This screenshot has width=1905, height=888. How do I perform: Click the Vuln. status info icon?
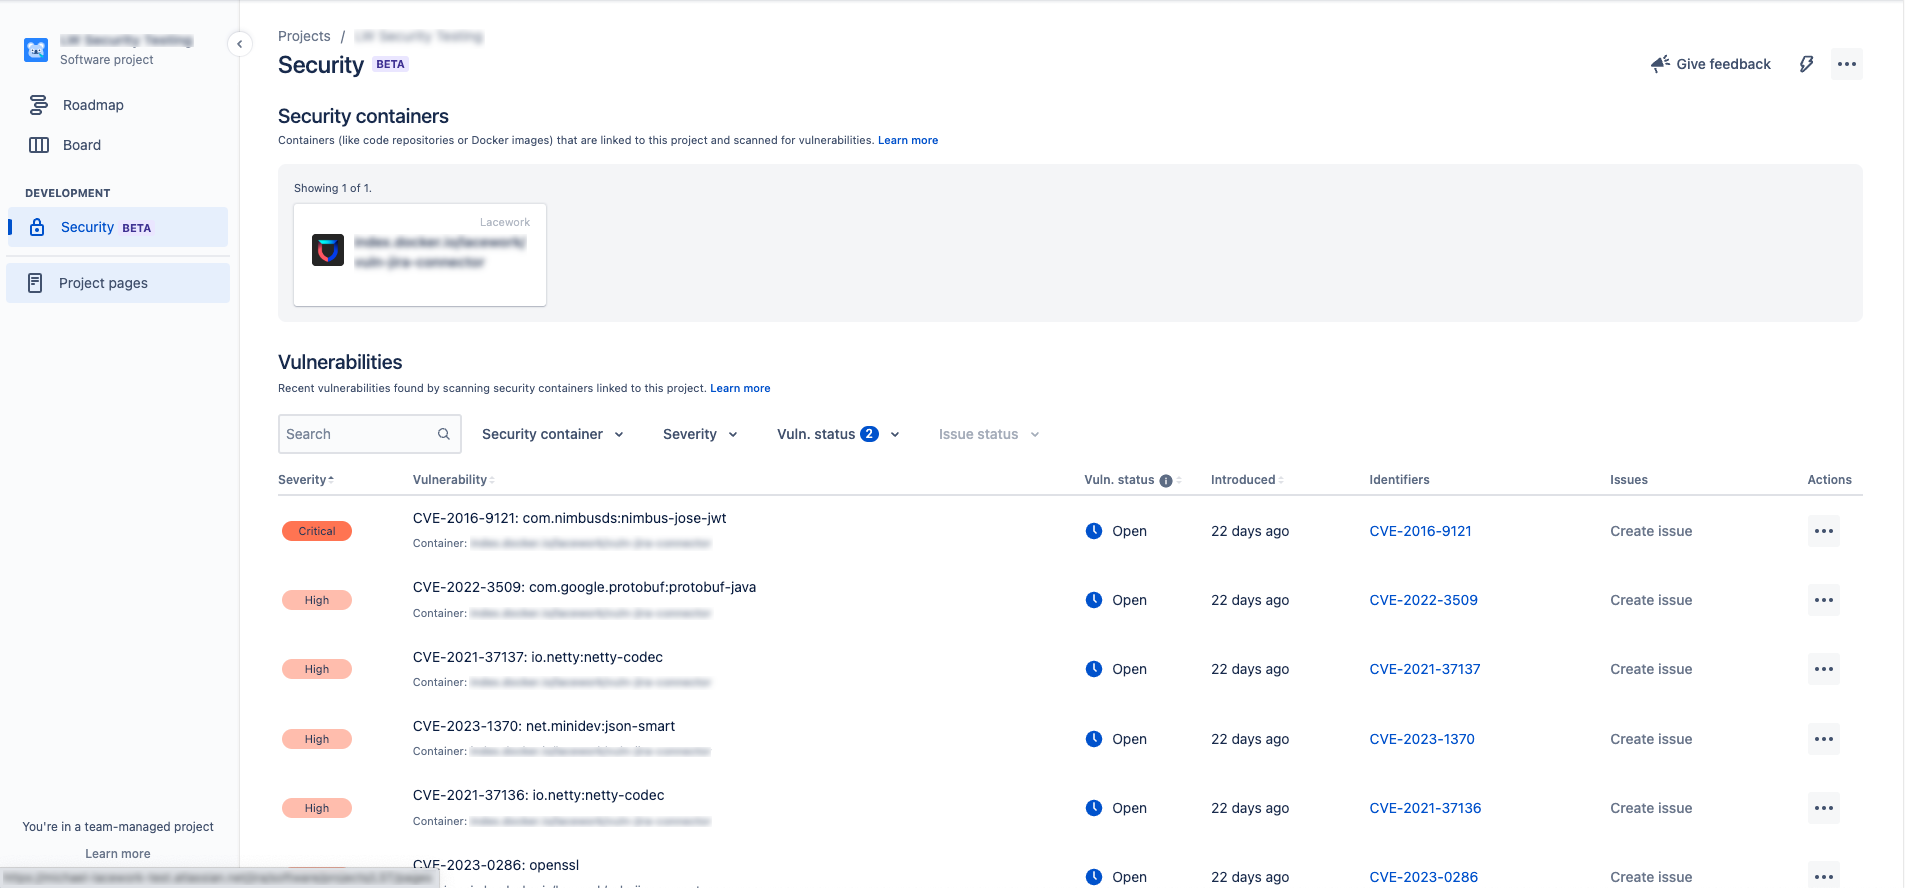coord(1166,481)
